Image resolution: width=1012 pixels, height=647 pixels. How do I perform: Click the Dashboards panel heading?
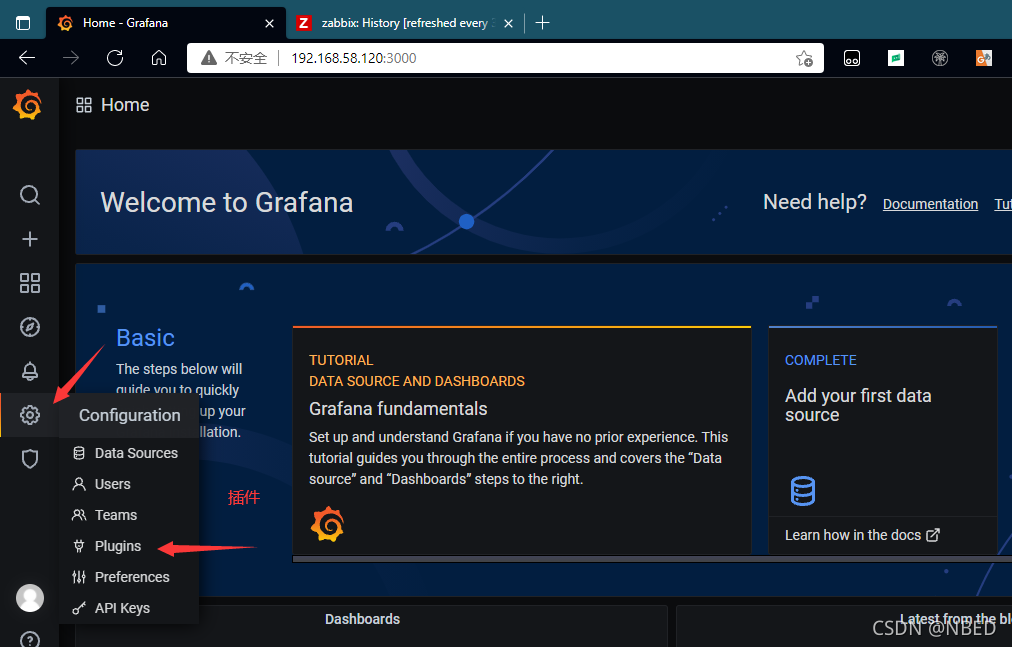coord(362,619)
